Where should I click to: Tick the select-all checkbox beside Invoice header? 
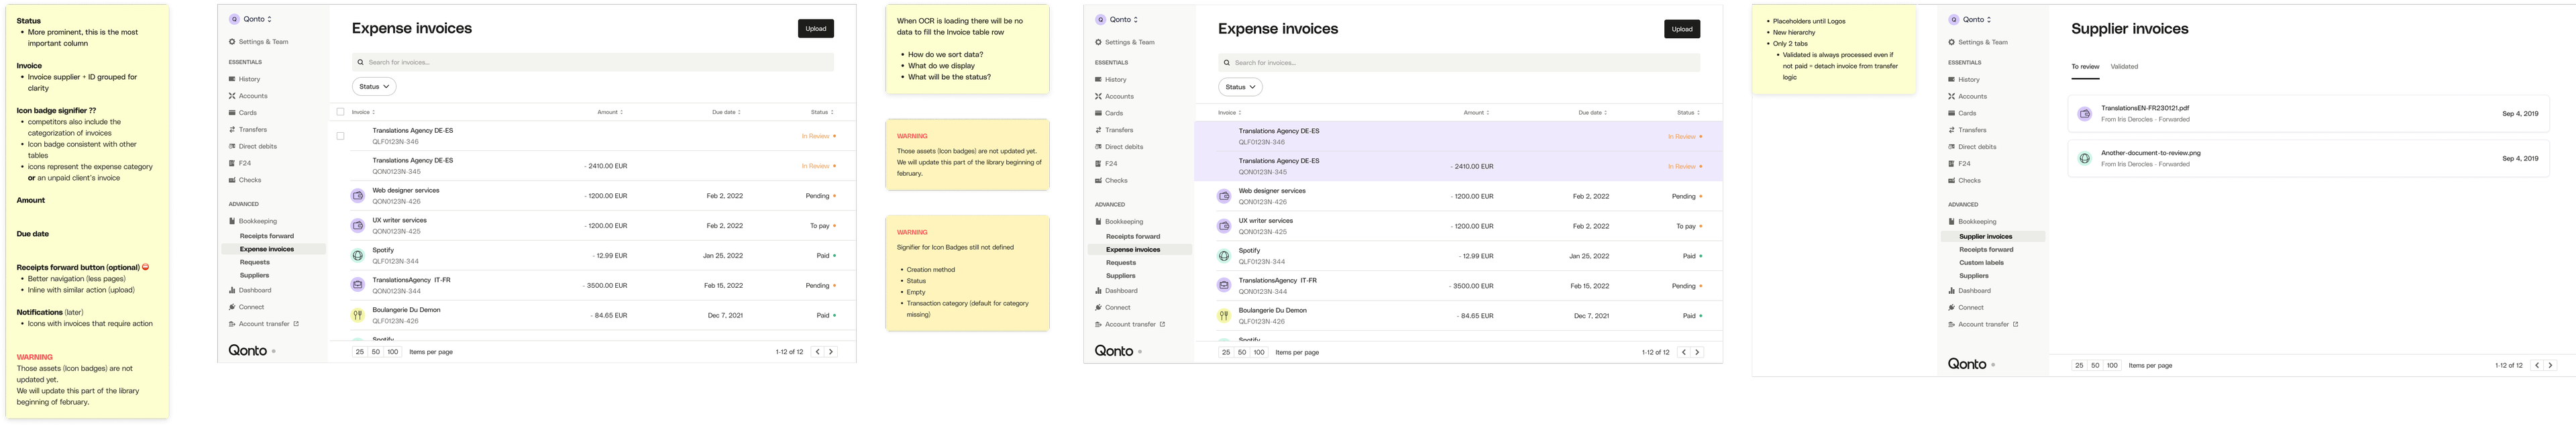[x=340, y=112]
